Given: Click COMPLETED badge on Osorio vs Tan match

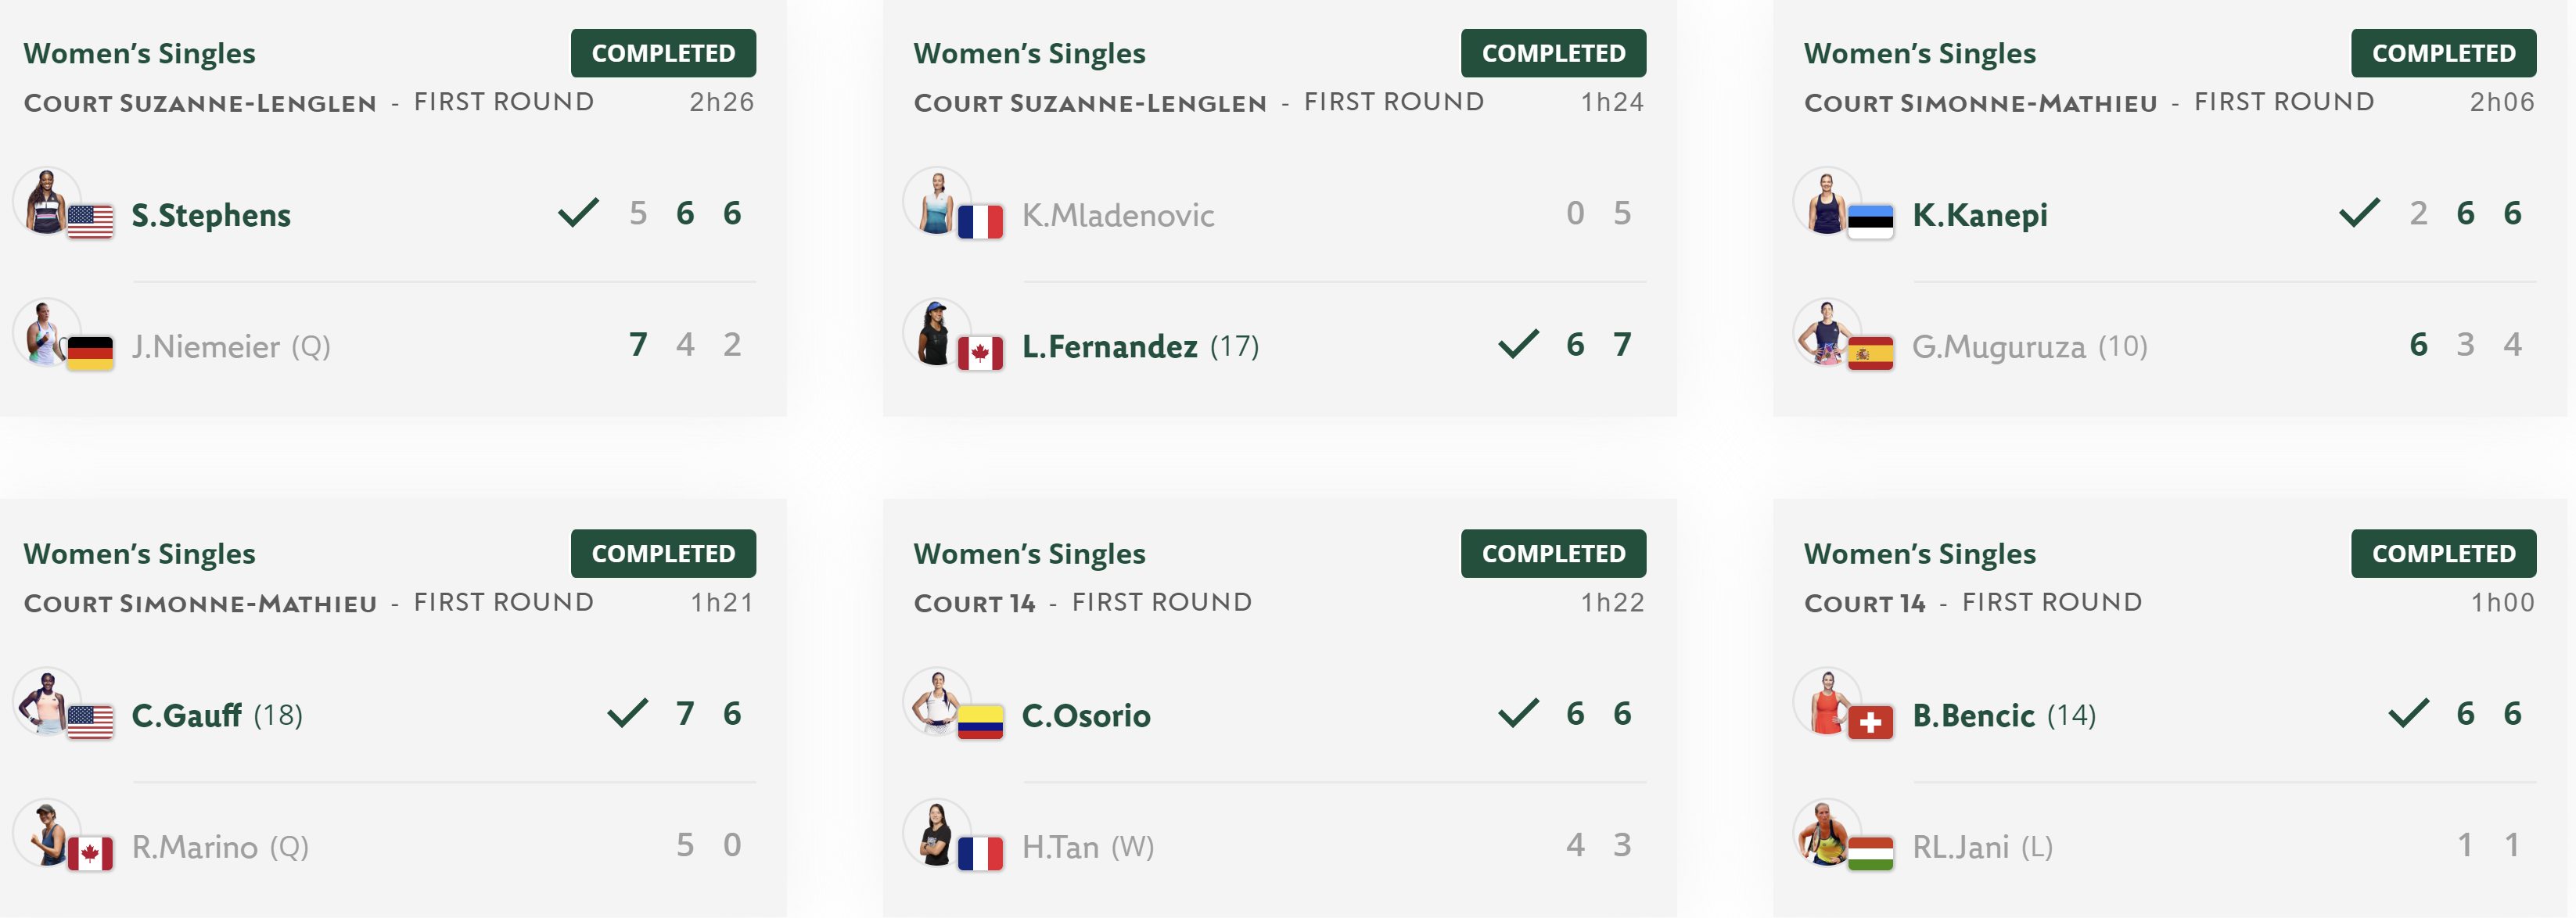Looking at the screenshot, I should coord(1553,553).
